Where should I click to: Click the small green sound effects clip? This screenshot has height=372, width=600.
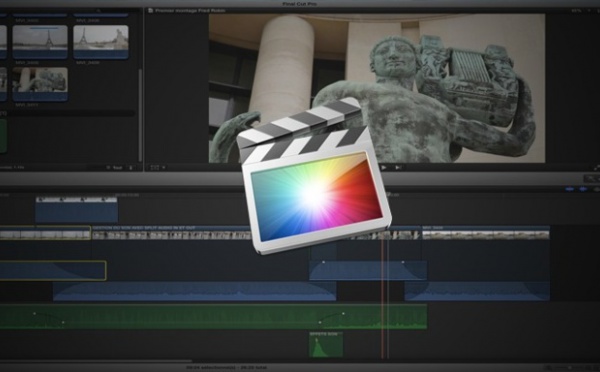[326, 344]
